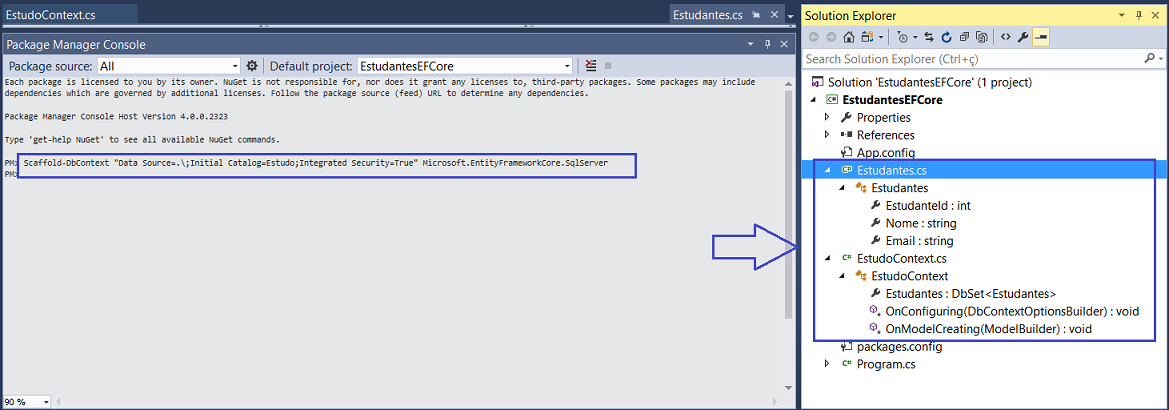Expand the Properties node

coord(827,117)
